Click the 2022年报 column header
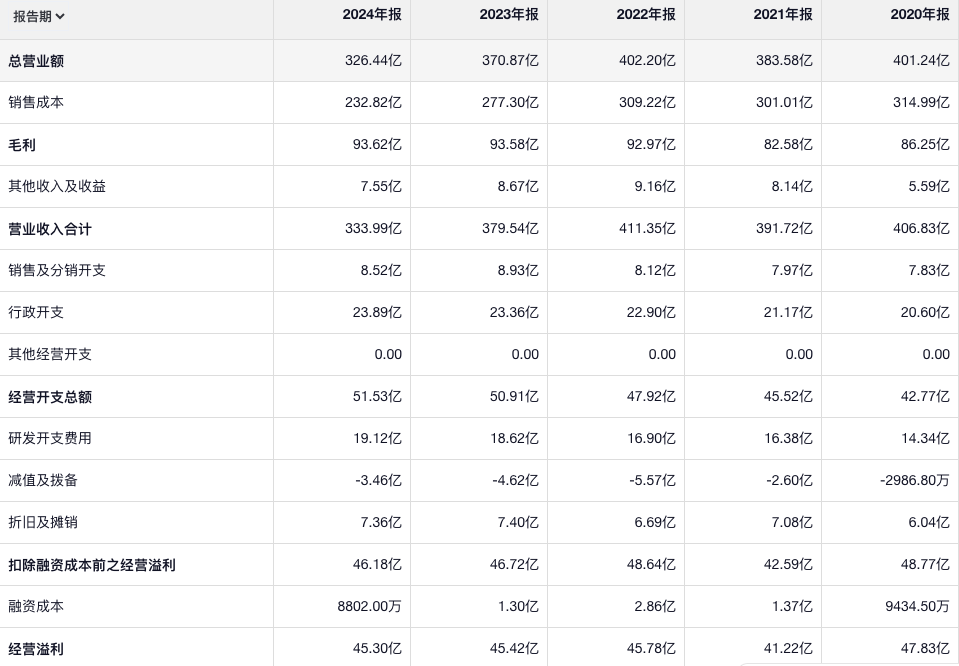Screen dimensions: 959x666 tap(646, 15)
